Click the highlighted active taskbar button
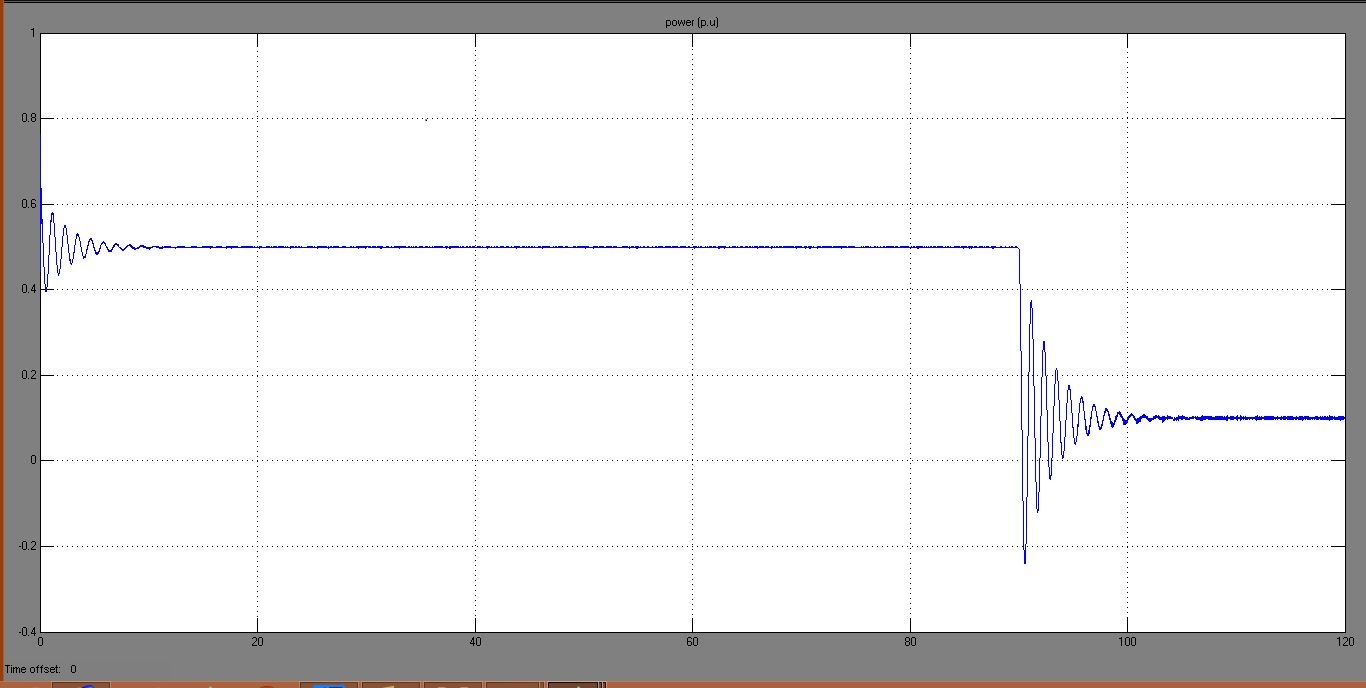 click(x=573, y=685)
